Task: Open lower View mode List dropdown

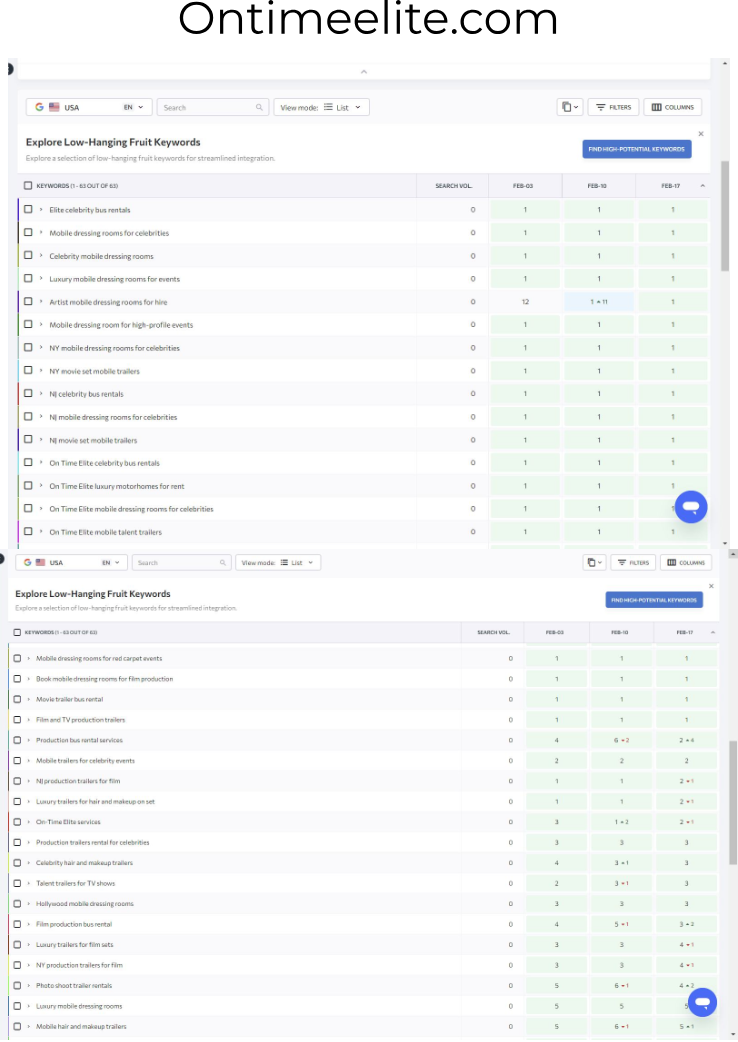Action: pos(278,562)
